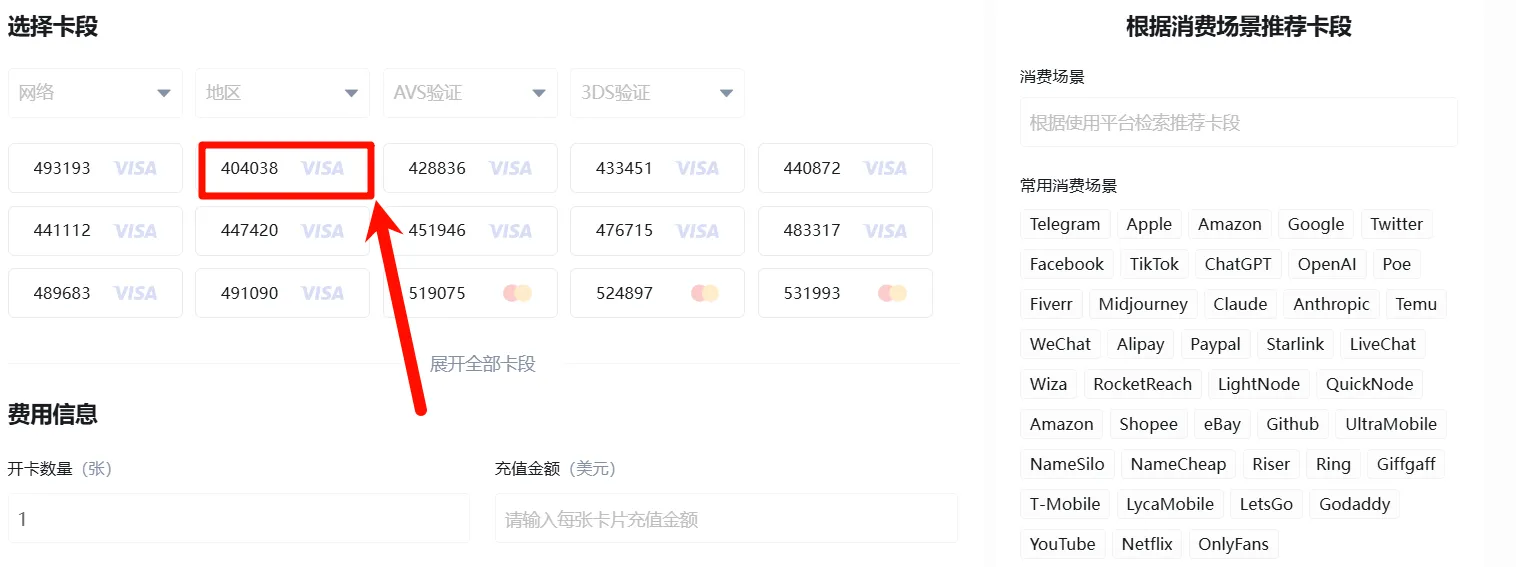
Task: Select the Twitter scenario tag
Action: coord(1397,224)
